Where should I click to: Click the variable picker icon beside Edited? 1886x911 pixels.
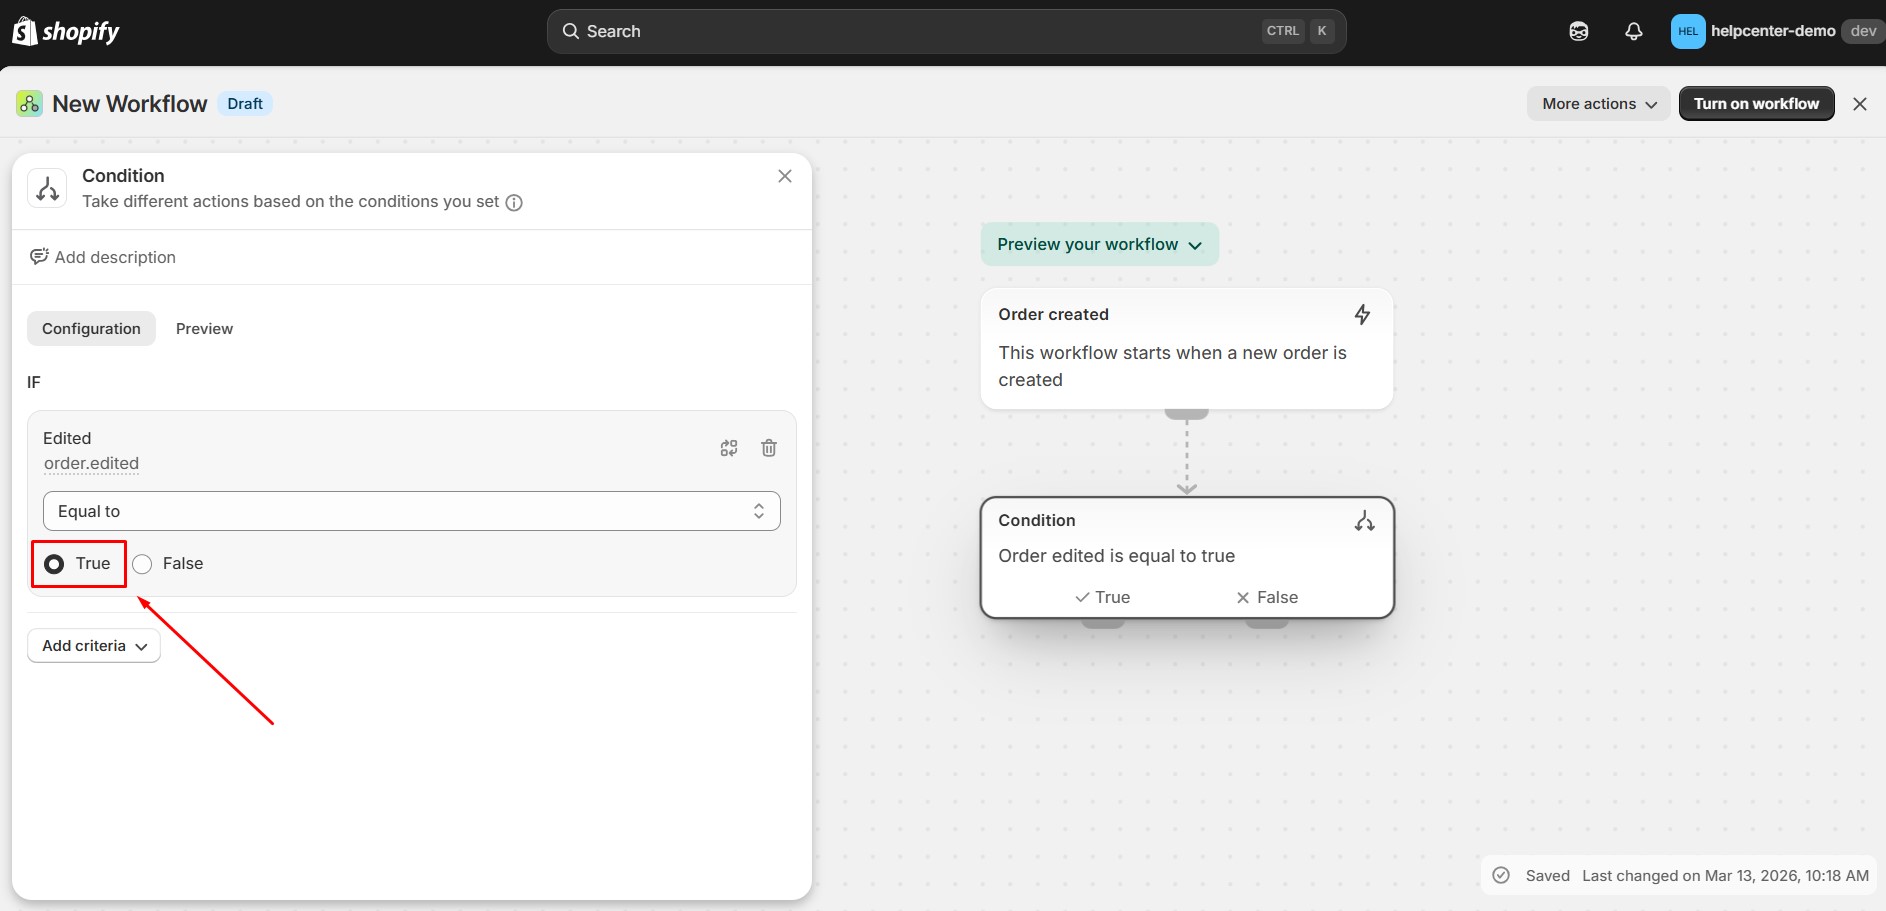tap(729, 448)
